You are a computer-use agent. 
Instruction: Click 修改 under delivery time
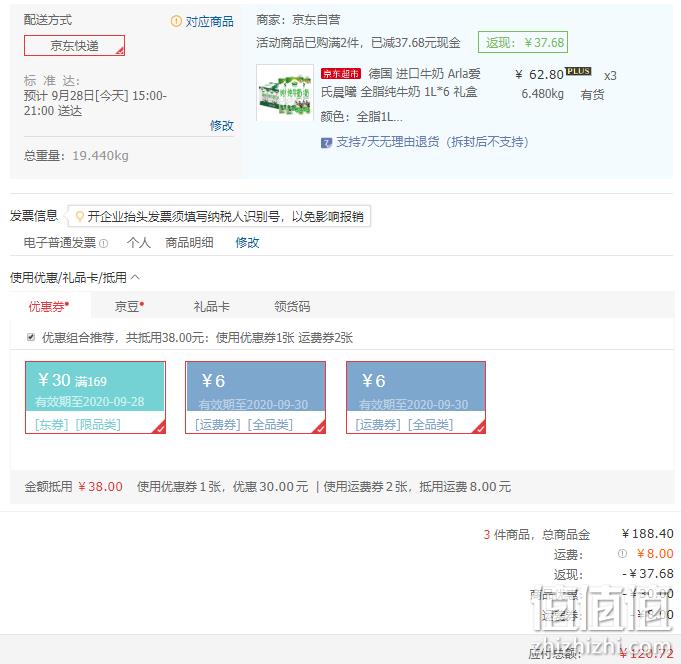coord(221,126)
